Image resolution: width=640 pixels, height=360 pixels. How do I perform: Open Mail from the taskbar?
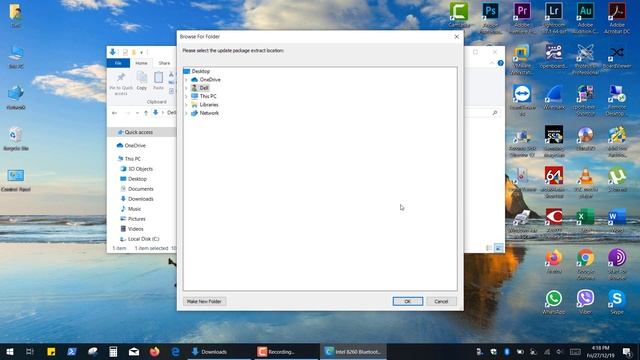(134, 351)
